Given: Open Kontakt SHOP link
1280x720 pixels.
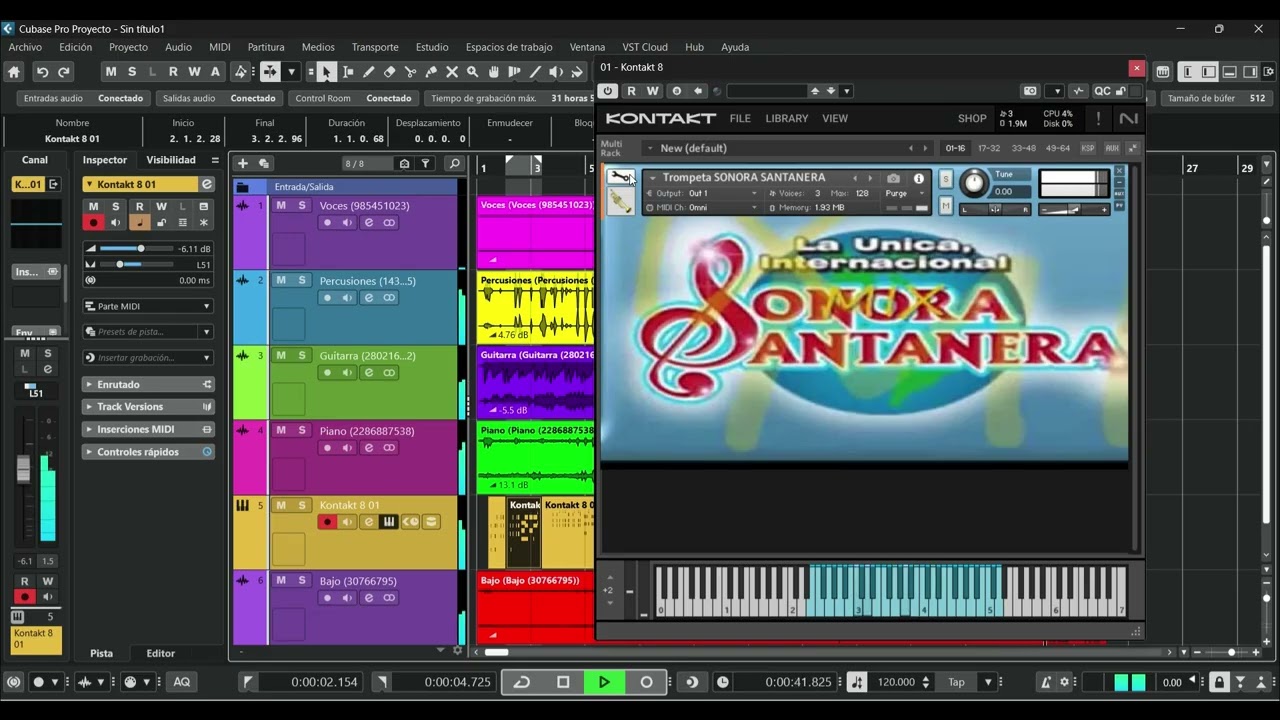Looking at the screenshot, I should [x=972, y=118].
